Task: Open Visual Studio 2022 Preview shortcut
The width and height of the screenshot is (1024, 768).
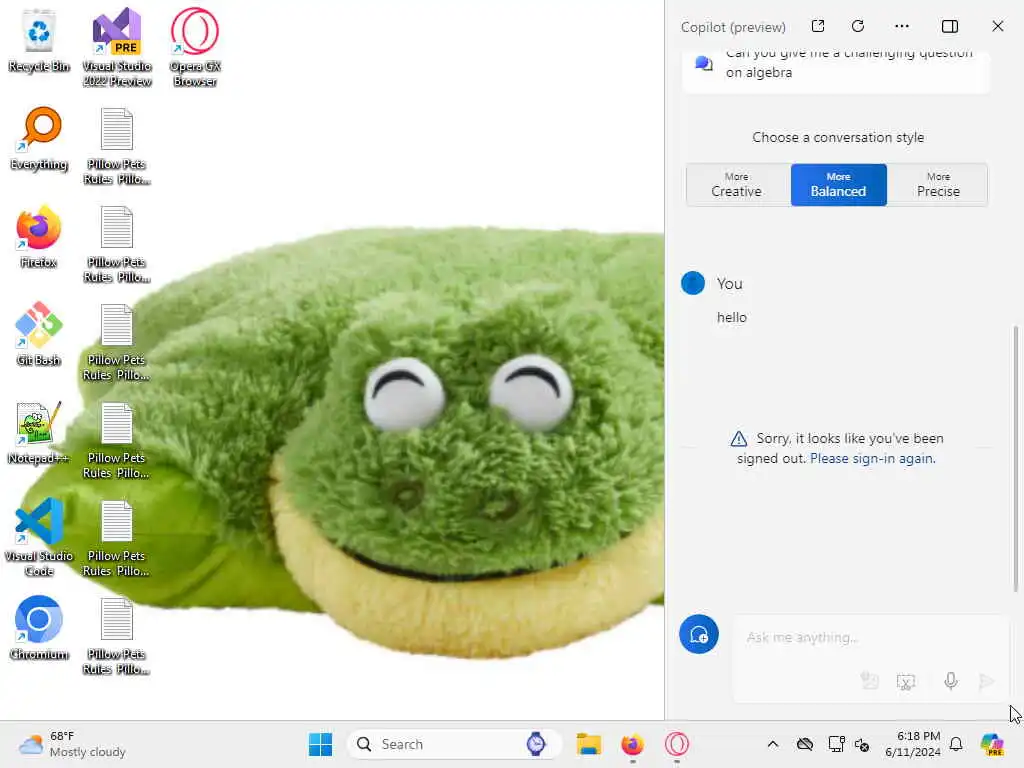Action: (x=117, y=48)
